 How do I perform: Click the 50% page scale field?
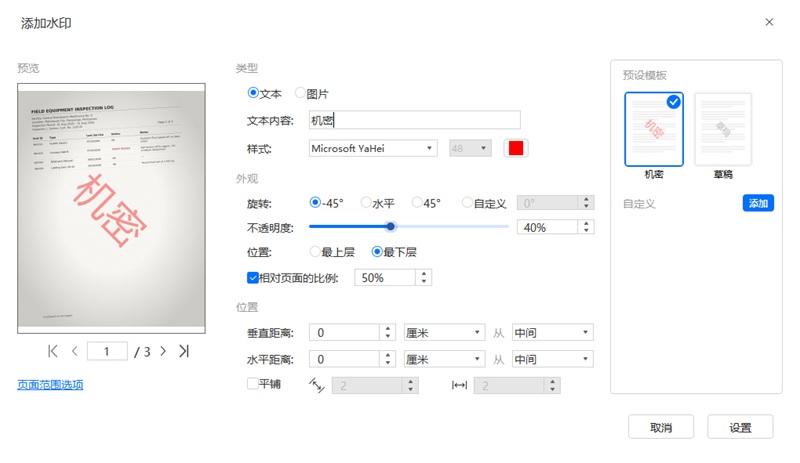click(x=385, y=278)
